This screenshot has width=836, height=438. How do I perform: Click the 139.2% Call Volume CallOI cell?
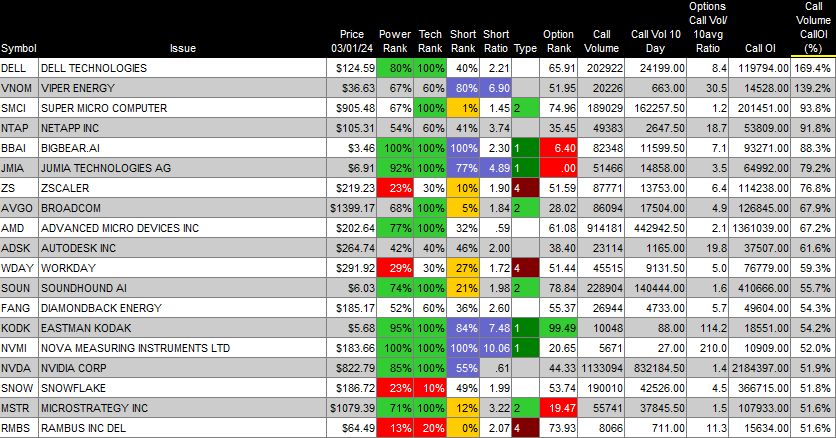tap(813, 88)
